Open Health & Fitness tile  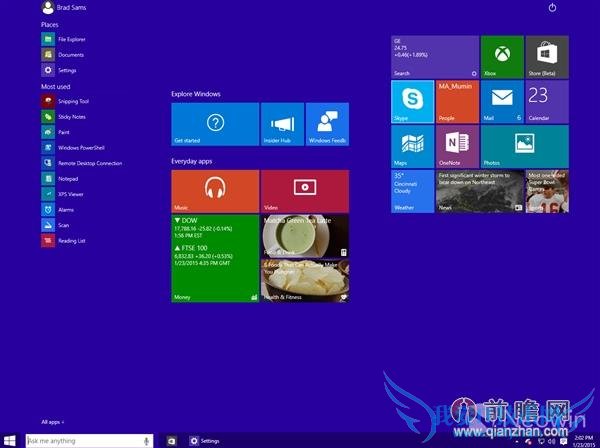(305, 281)
